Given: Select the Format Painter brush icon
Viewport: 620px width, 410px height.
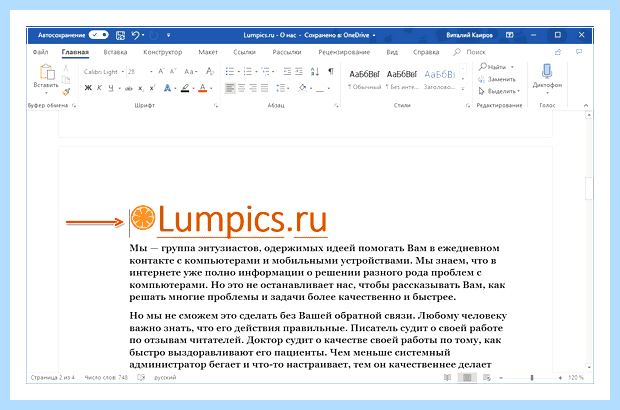Looking at the screenshot, I should 66,92.
